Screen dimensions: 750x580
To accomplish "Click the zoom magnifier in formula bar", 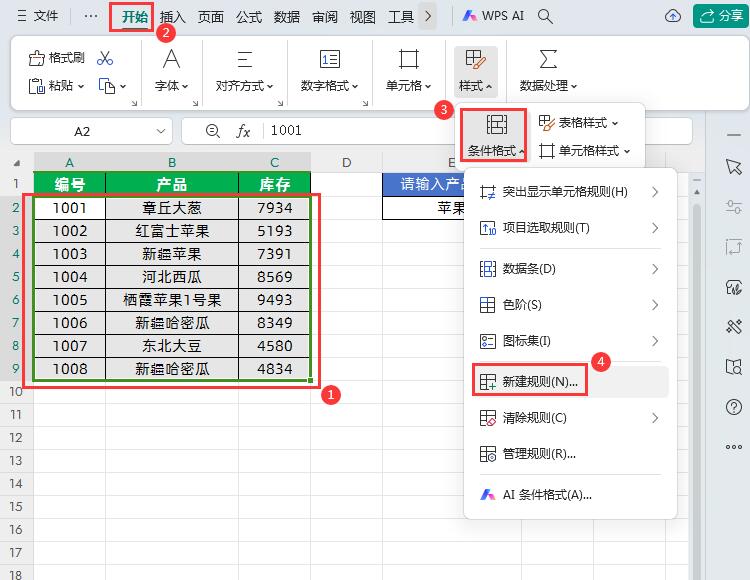I will (212, 131).
